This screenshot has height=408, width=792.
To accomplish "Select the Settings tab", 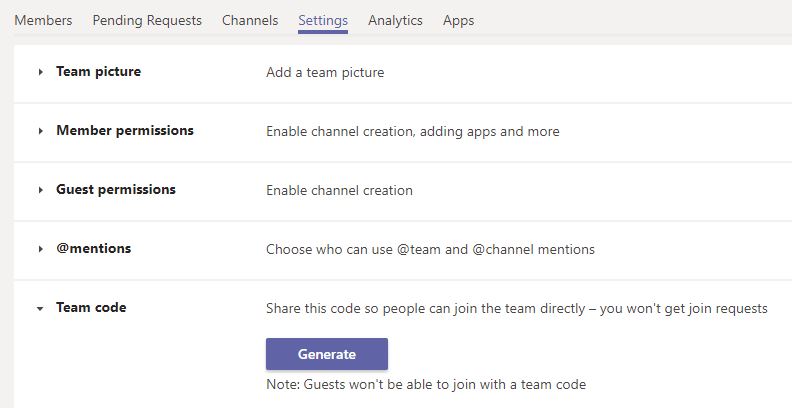I will [323, 21].
